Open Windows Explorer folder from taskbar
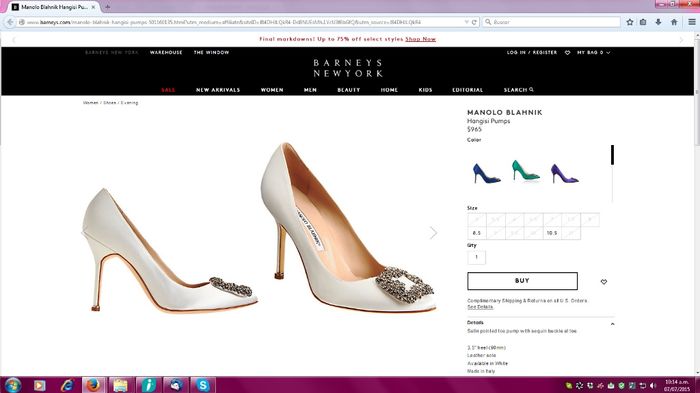 point(120,385)
